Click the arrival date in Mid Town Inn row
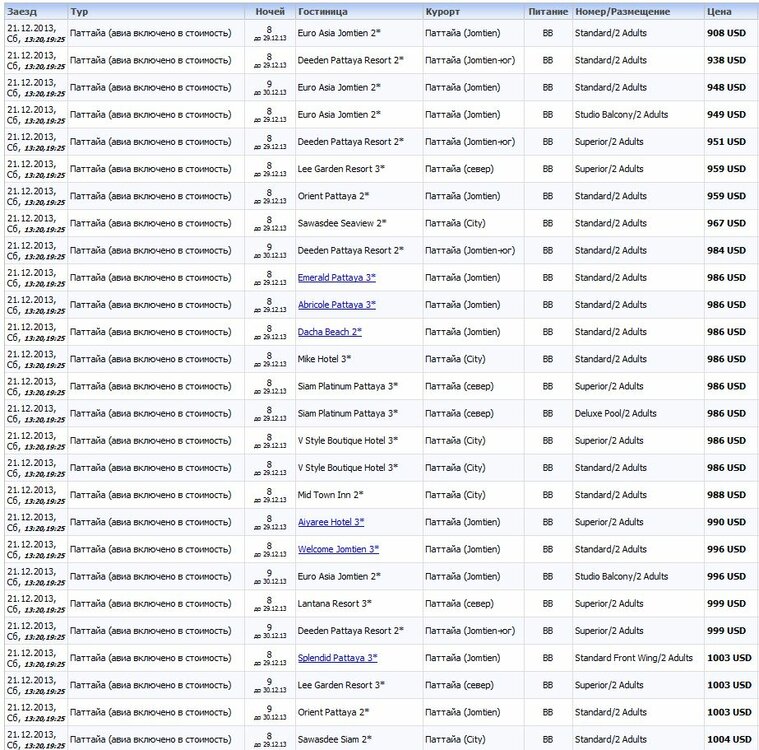 coord(36,495)
